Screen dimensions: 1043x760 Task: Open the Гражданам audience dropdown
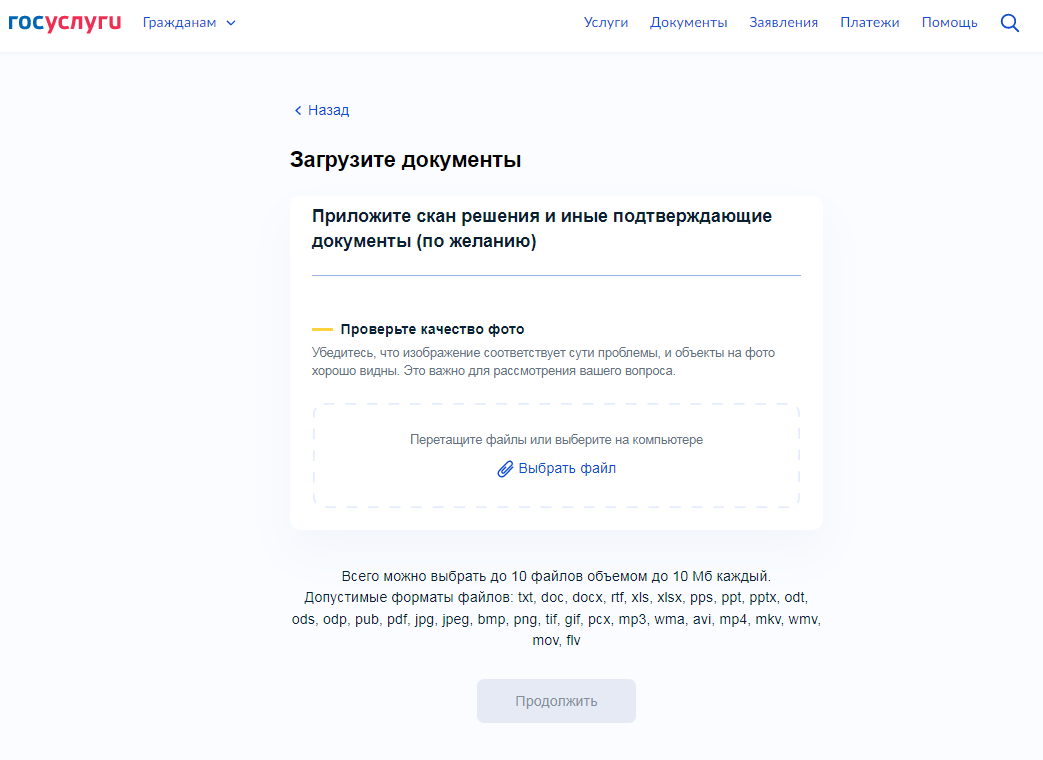[180, 22]
